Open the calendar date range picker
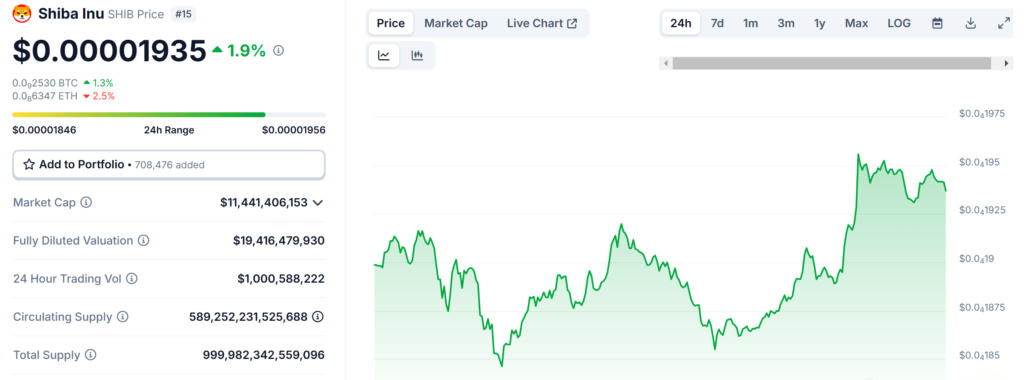Screen dimensions: 1024x380 click(937, 24)
